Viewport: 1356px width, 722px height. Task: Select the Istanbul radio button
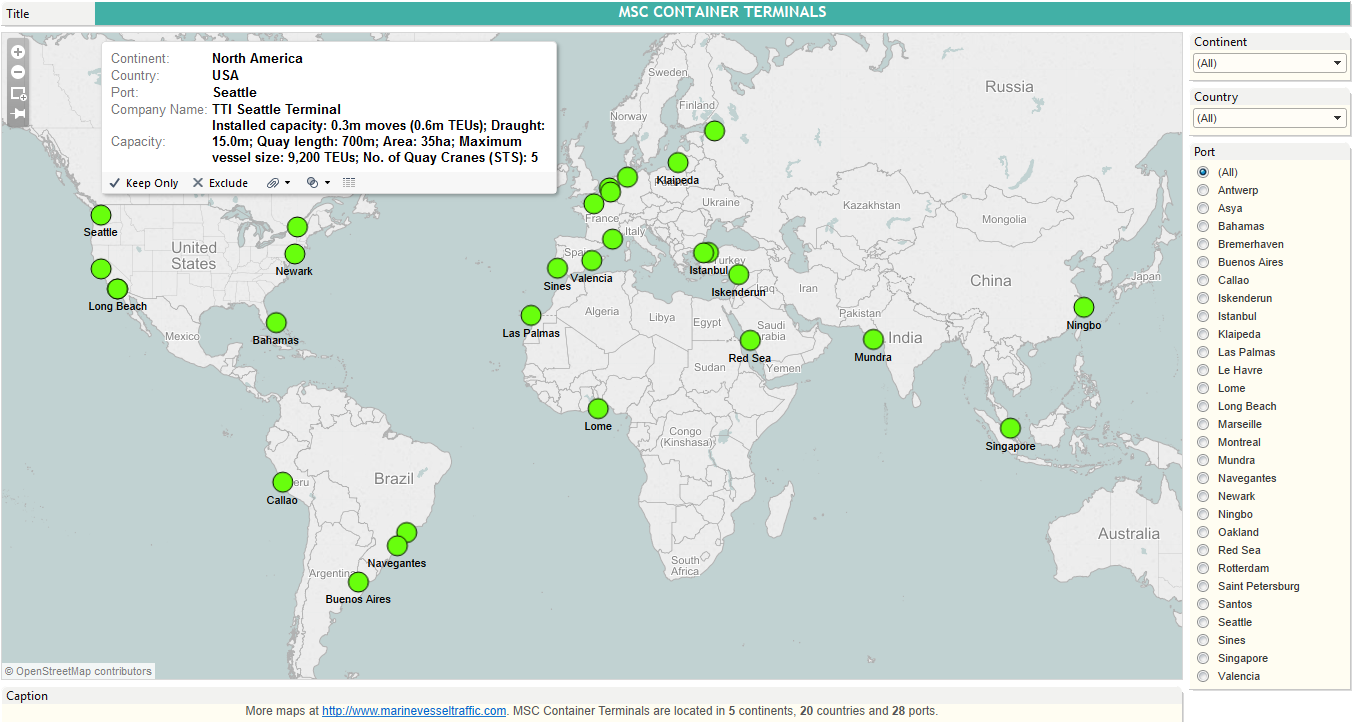pyautogui.click(x=1203, y=316)
